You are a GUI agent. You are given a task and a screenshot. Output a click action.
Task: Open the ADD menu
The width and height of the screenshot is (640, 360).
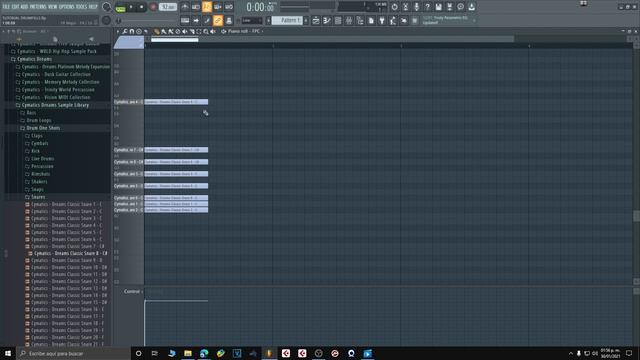24,7
